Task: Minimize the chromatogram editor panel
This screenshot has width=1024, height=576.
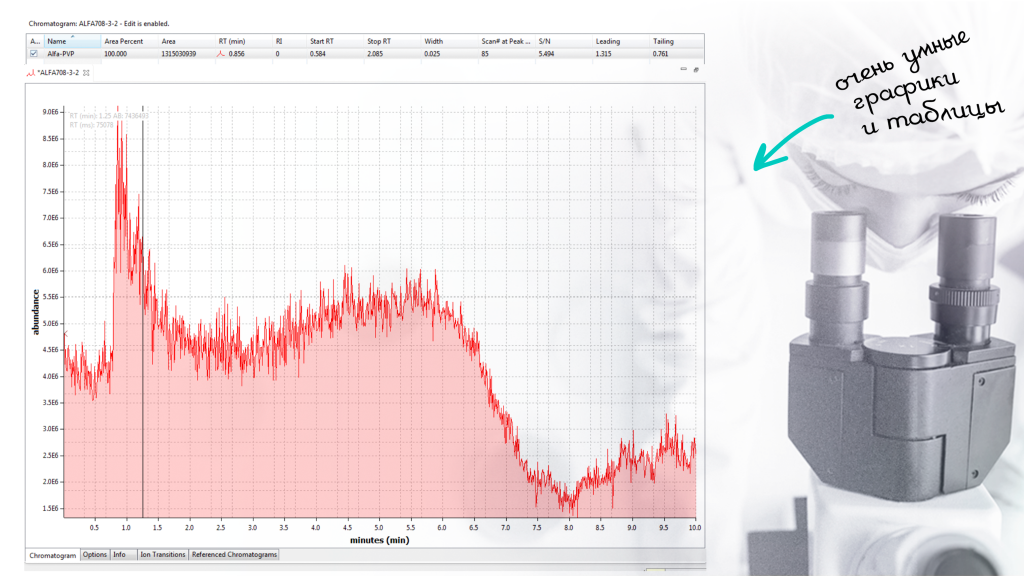Action: coord(683,70)
